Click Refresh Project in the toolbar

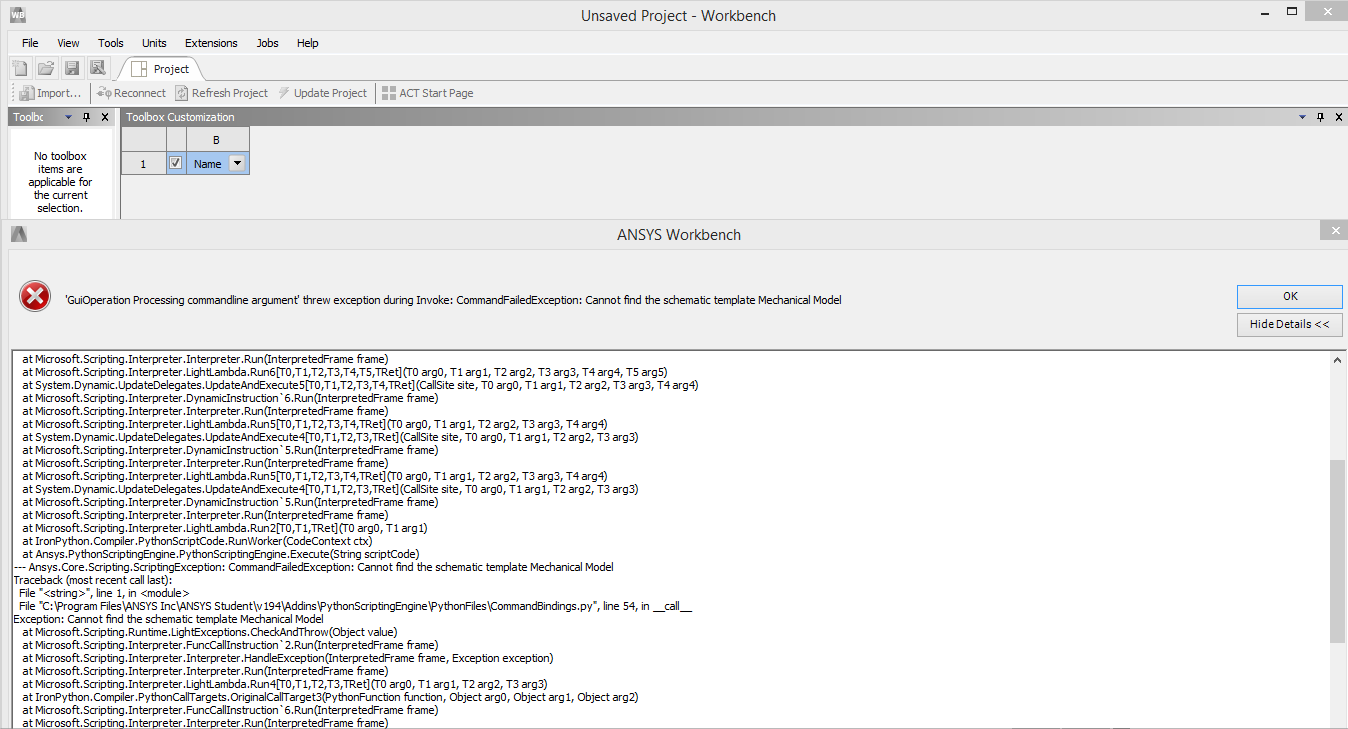(x=221, y=93)
